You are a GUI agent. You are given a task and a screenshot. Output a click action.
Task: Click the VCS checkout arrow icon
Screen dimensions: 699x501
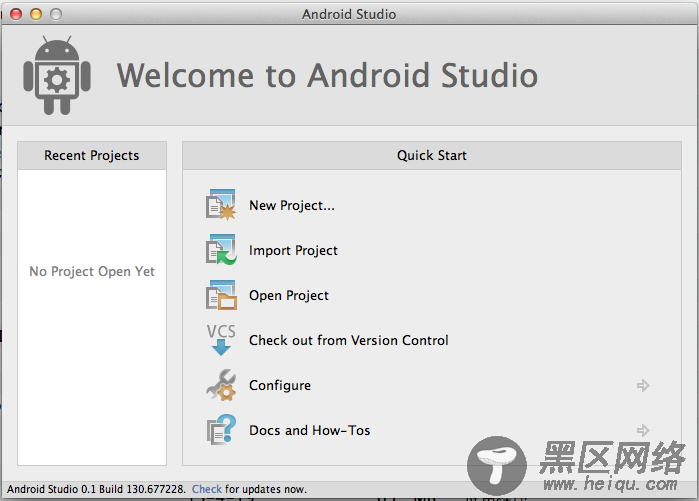(x=221, y=340)
